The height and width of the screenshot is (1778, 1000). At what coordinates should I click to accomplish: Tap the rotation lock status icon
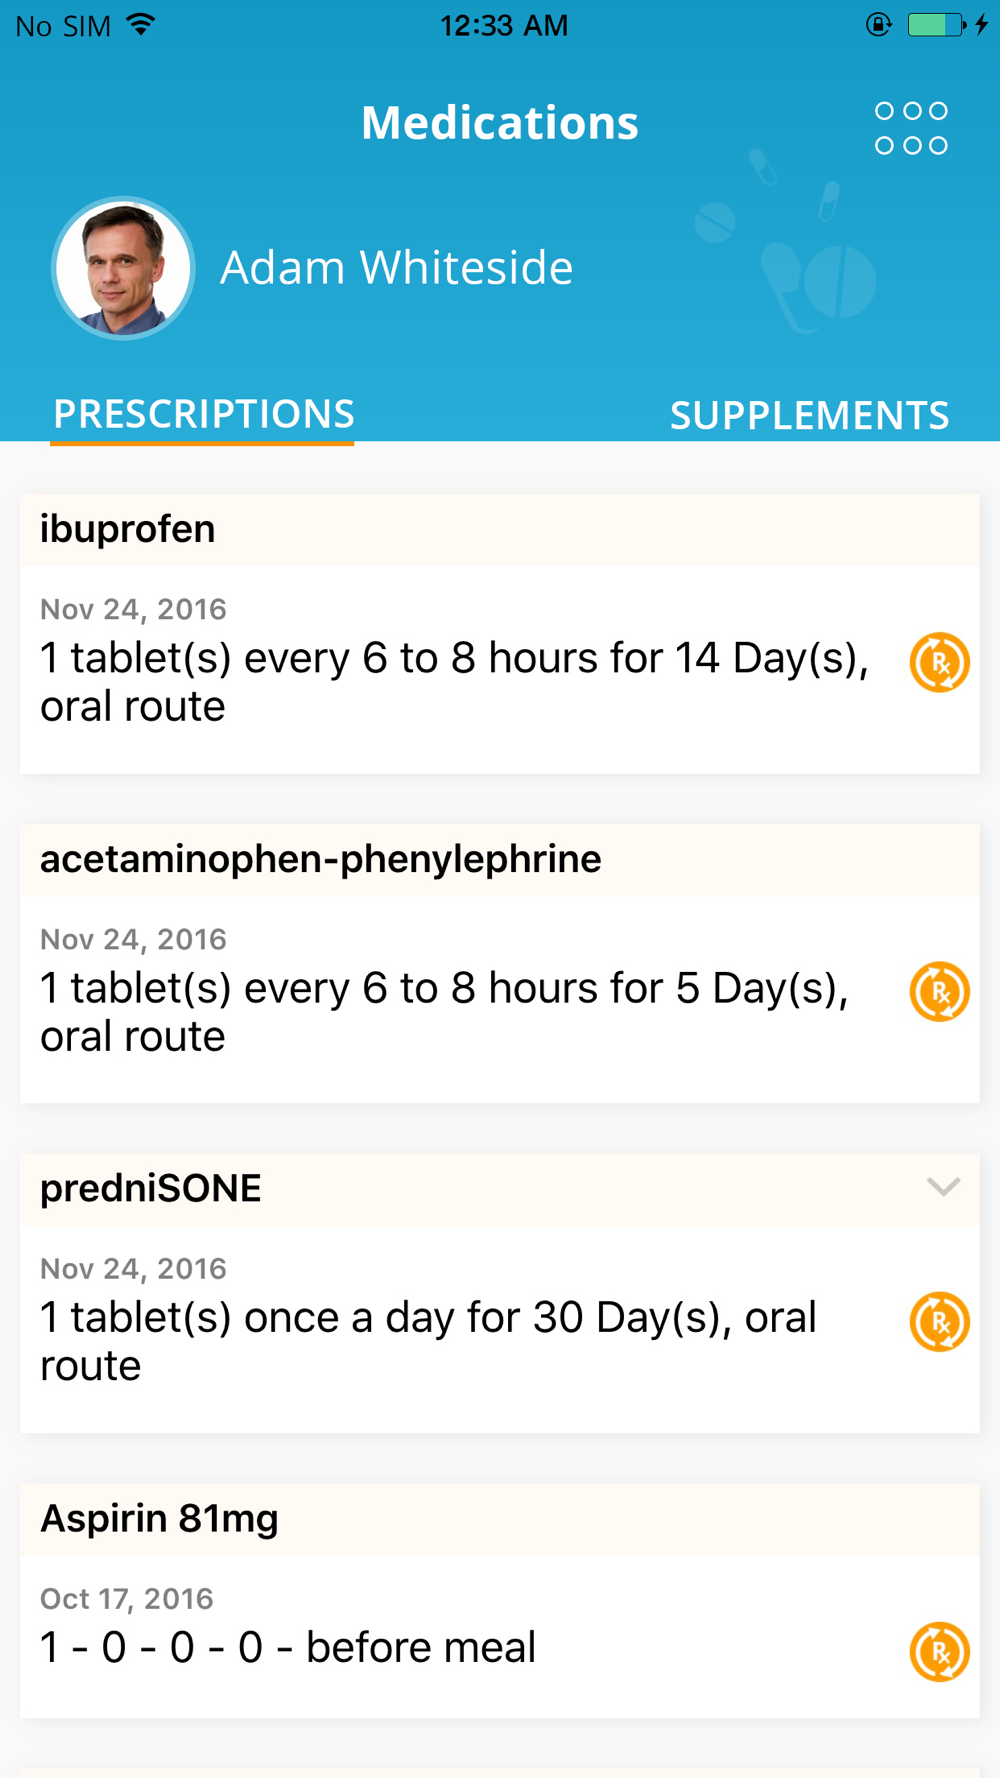(x=878, y=25)
